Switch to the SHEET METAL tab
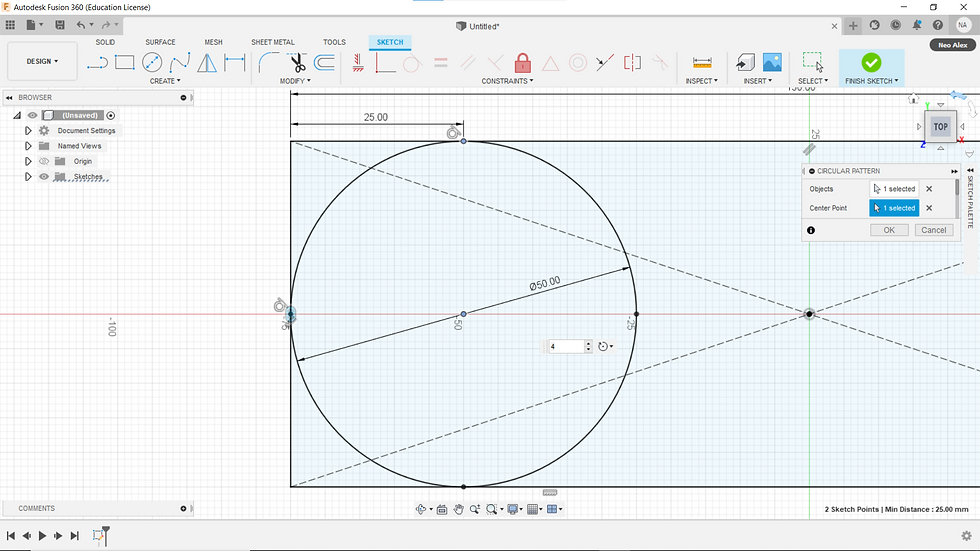This screenshot has height=551, width=980. click(272, 42)
